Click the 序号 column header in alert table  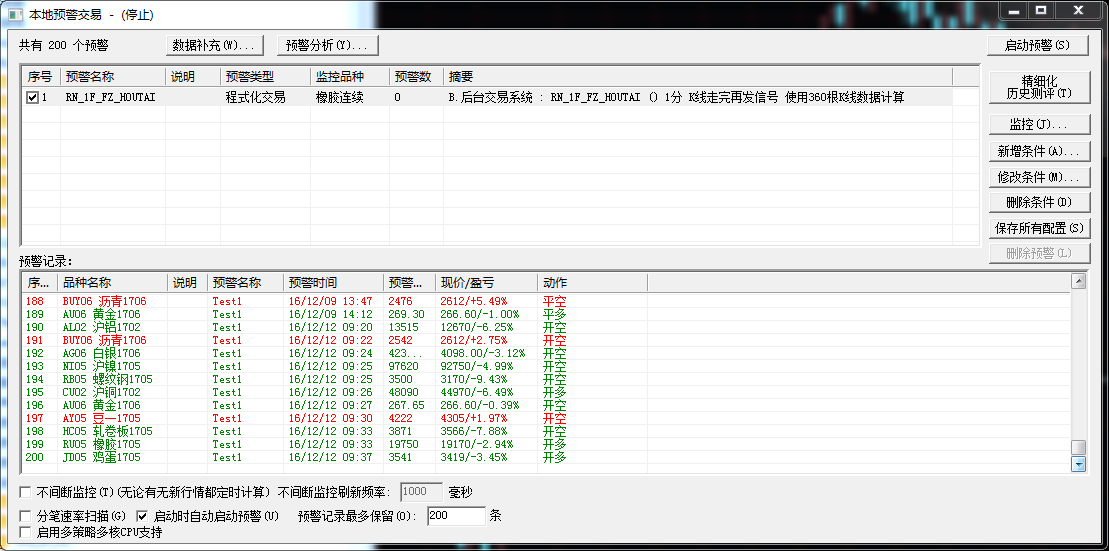coord(41,76)
